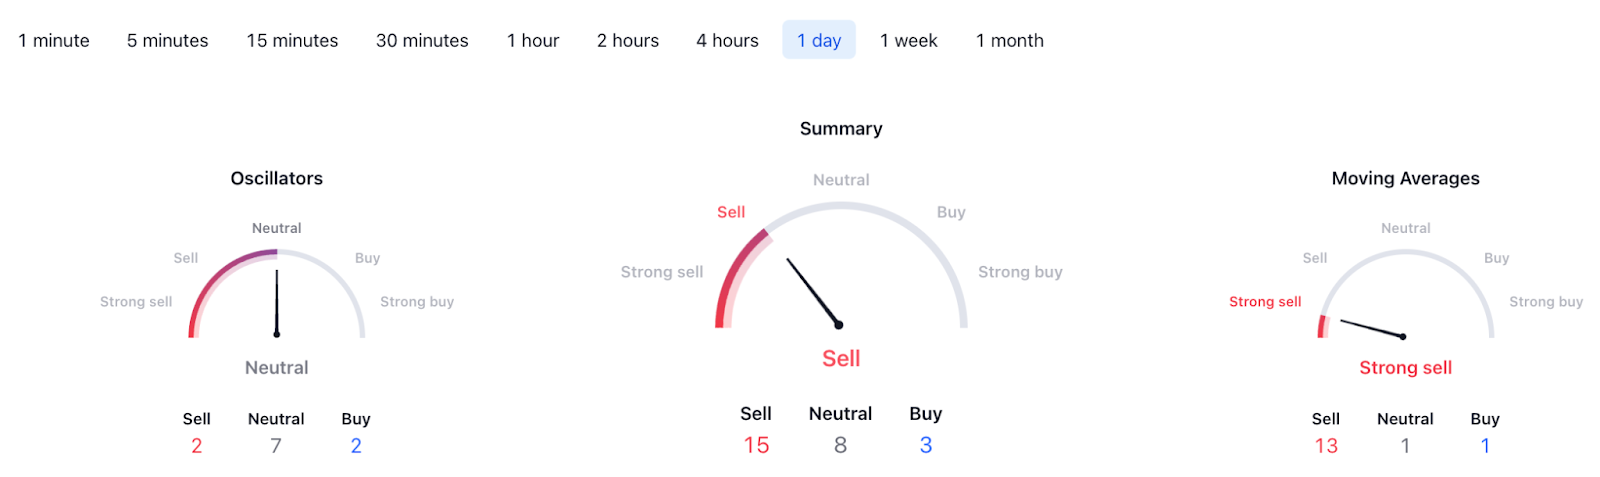
Task: Click the Summary section title
Action: click(841, 129)
